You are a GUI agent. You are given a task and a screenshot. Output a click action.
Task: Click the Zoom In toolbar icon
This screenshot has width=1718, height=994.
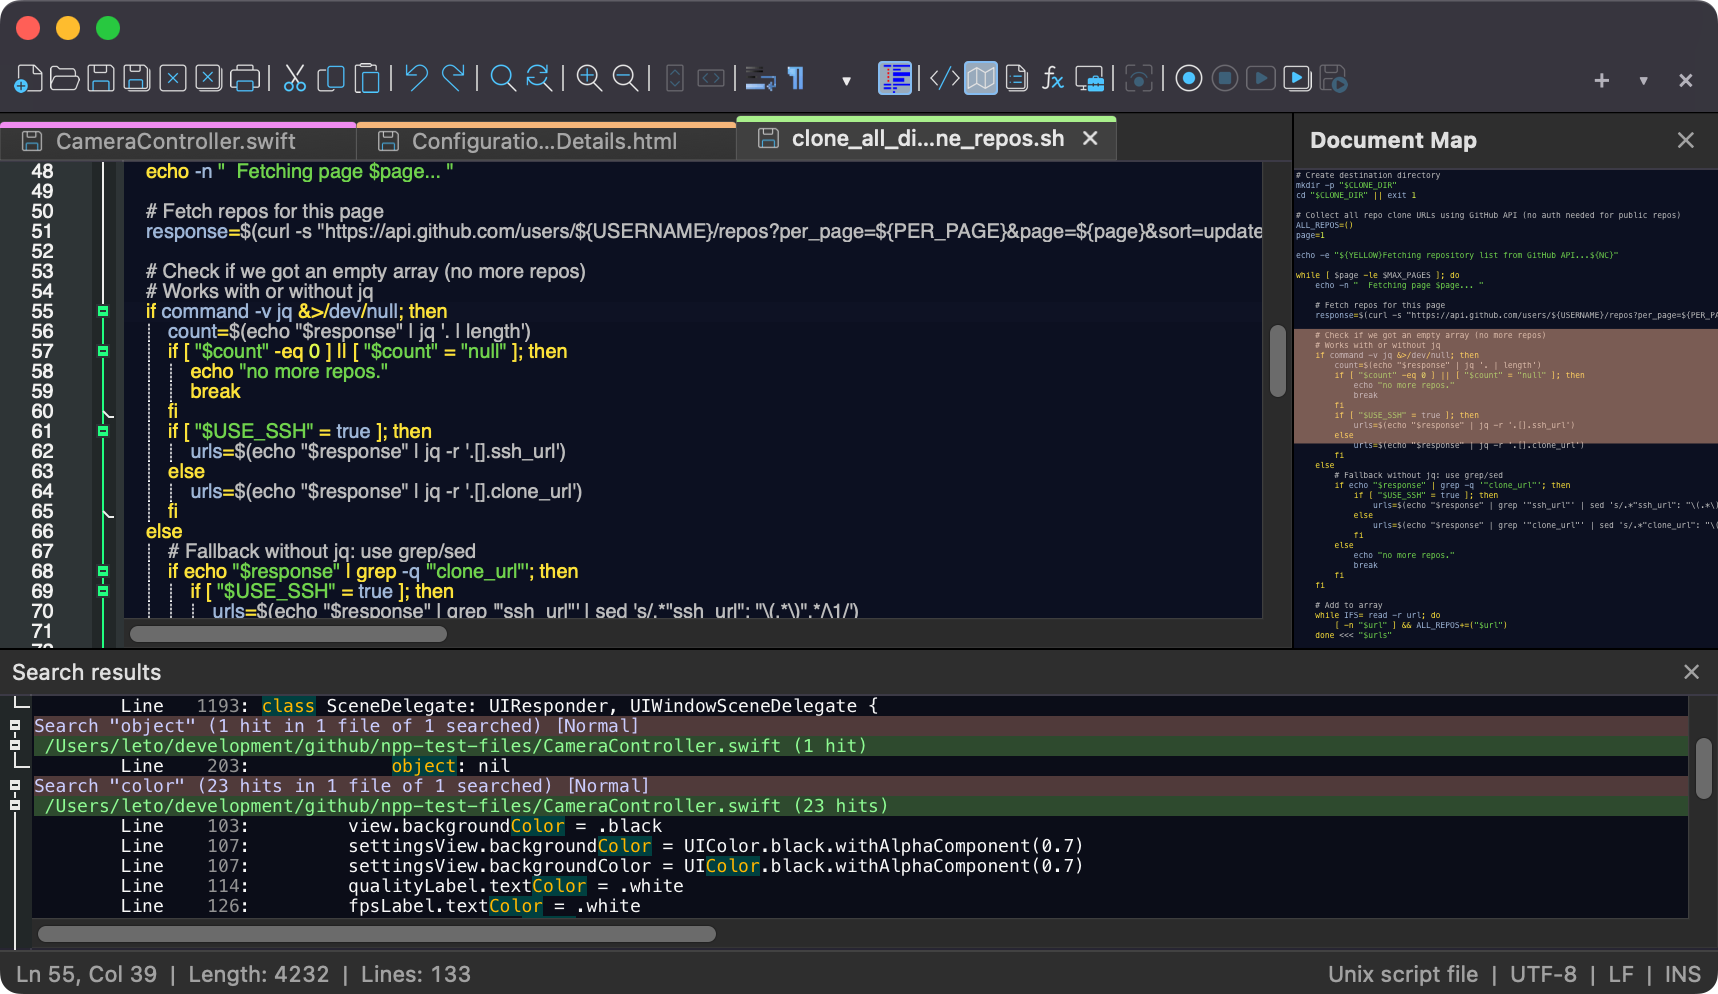(x=589, y=78)
